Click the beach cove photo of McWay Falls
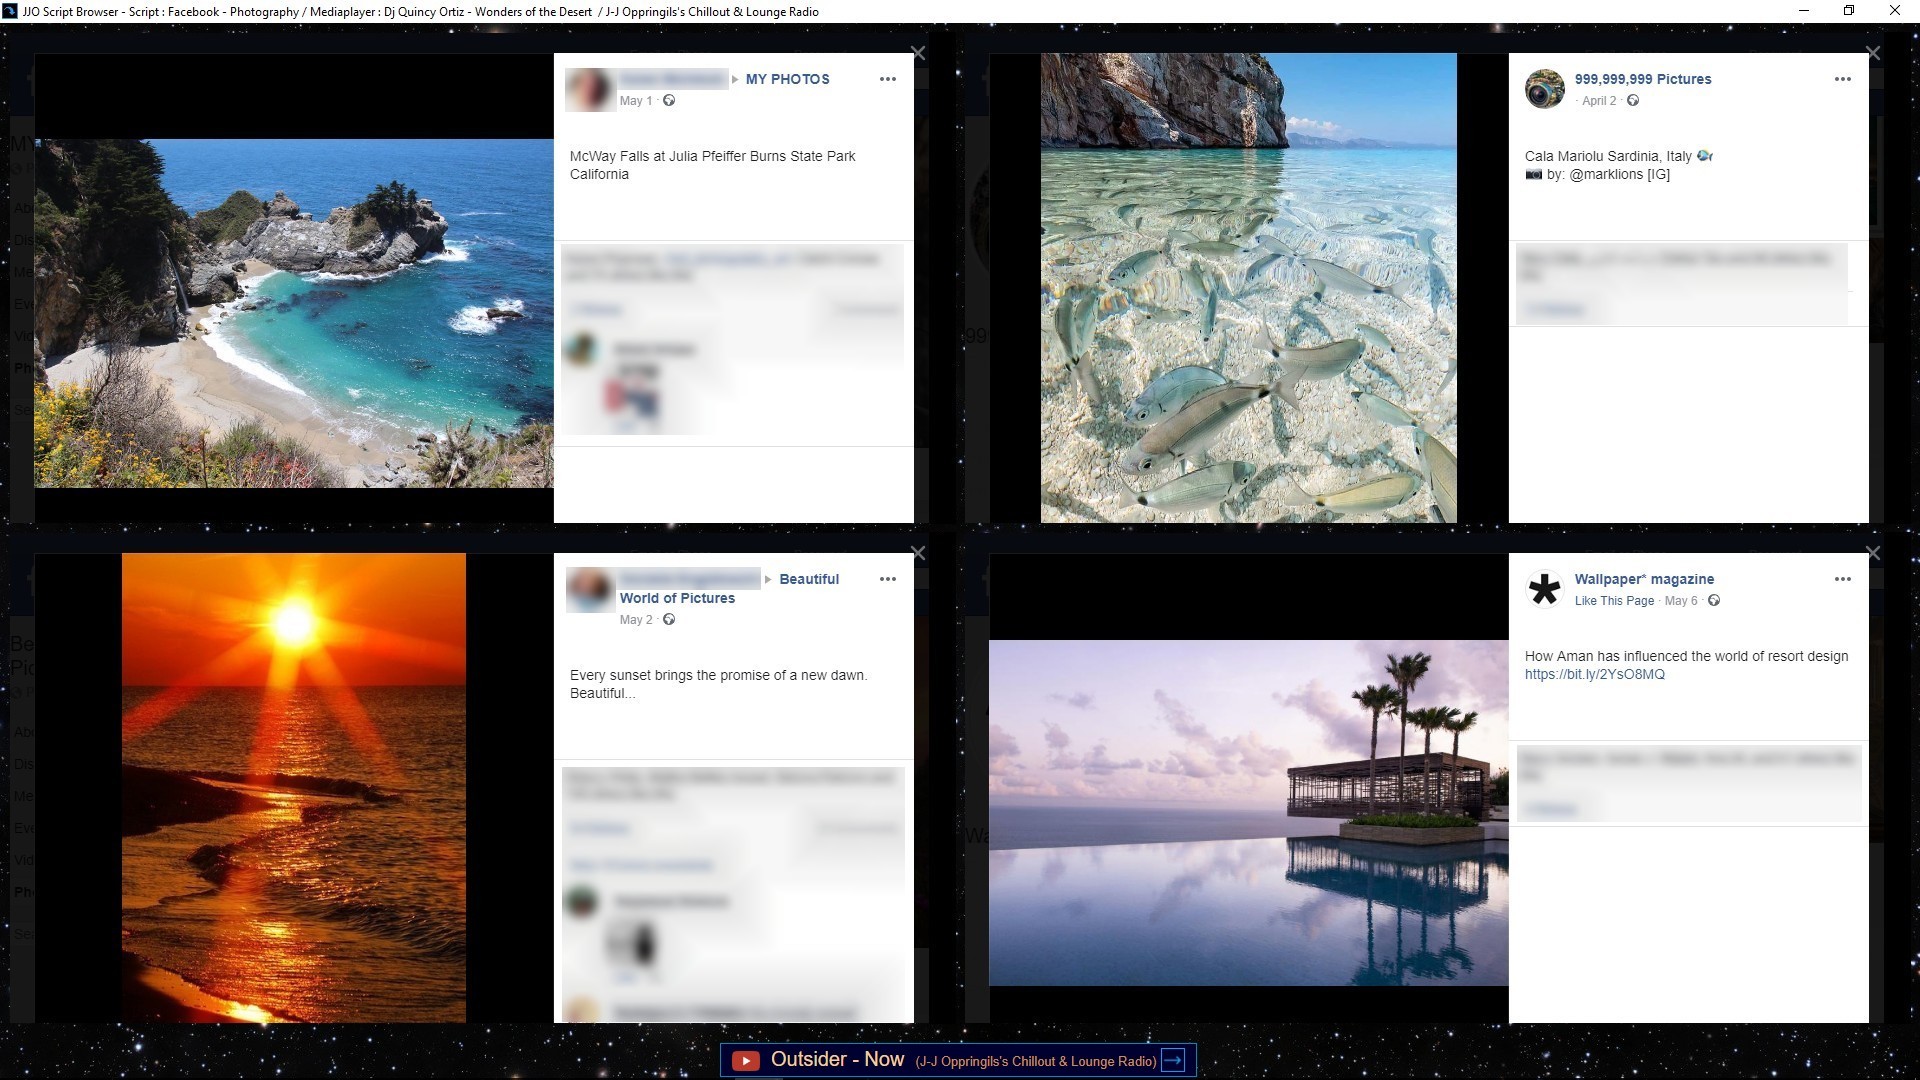 click(x=294, y=313)
